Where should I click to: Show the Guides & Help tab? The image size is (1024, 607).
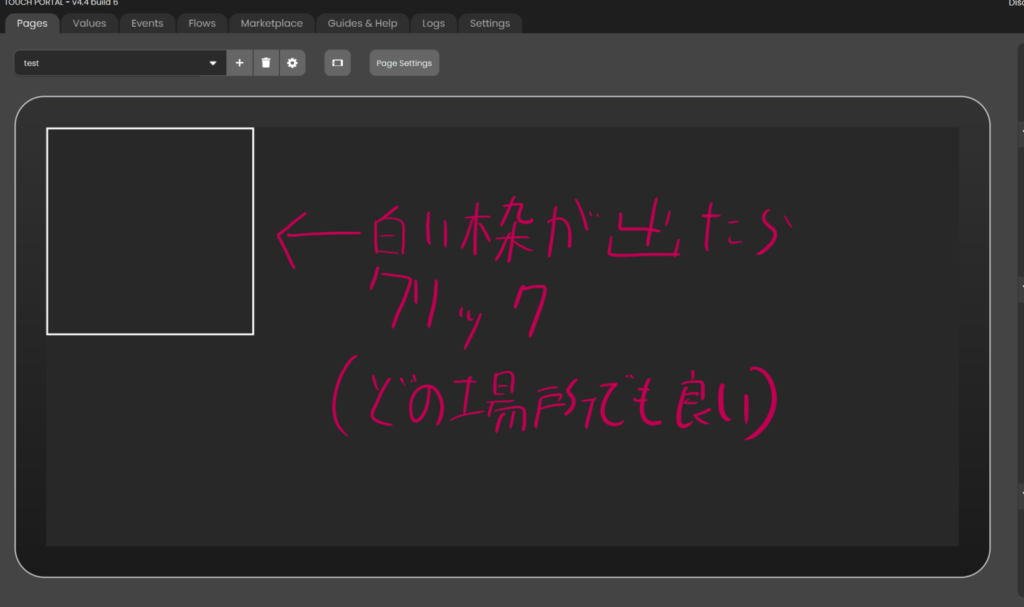point(362,23)
